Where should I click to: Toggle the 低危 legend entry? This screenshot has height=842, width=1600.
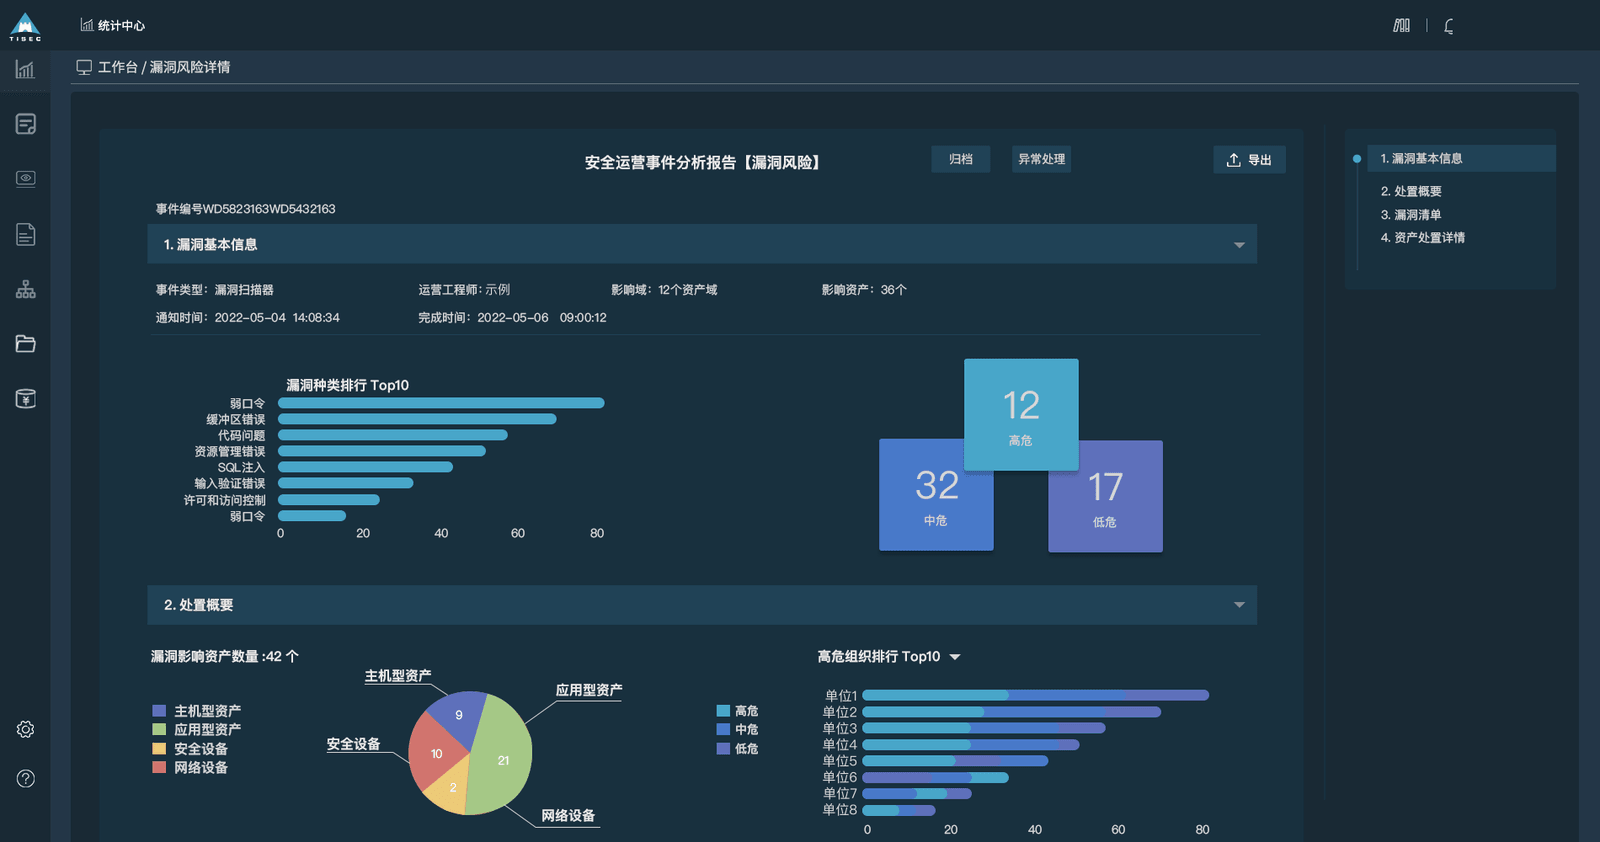pyautogui.click(x=737, y=749)
